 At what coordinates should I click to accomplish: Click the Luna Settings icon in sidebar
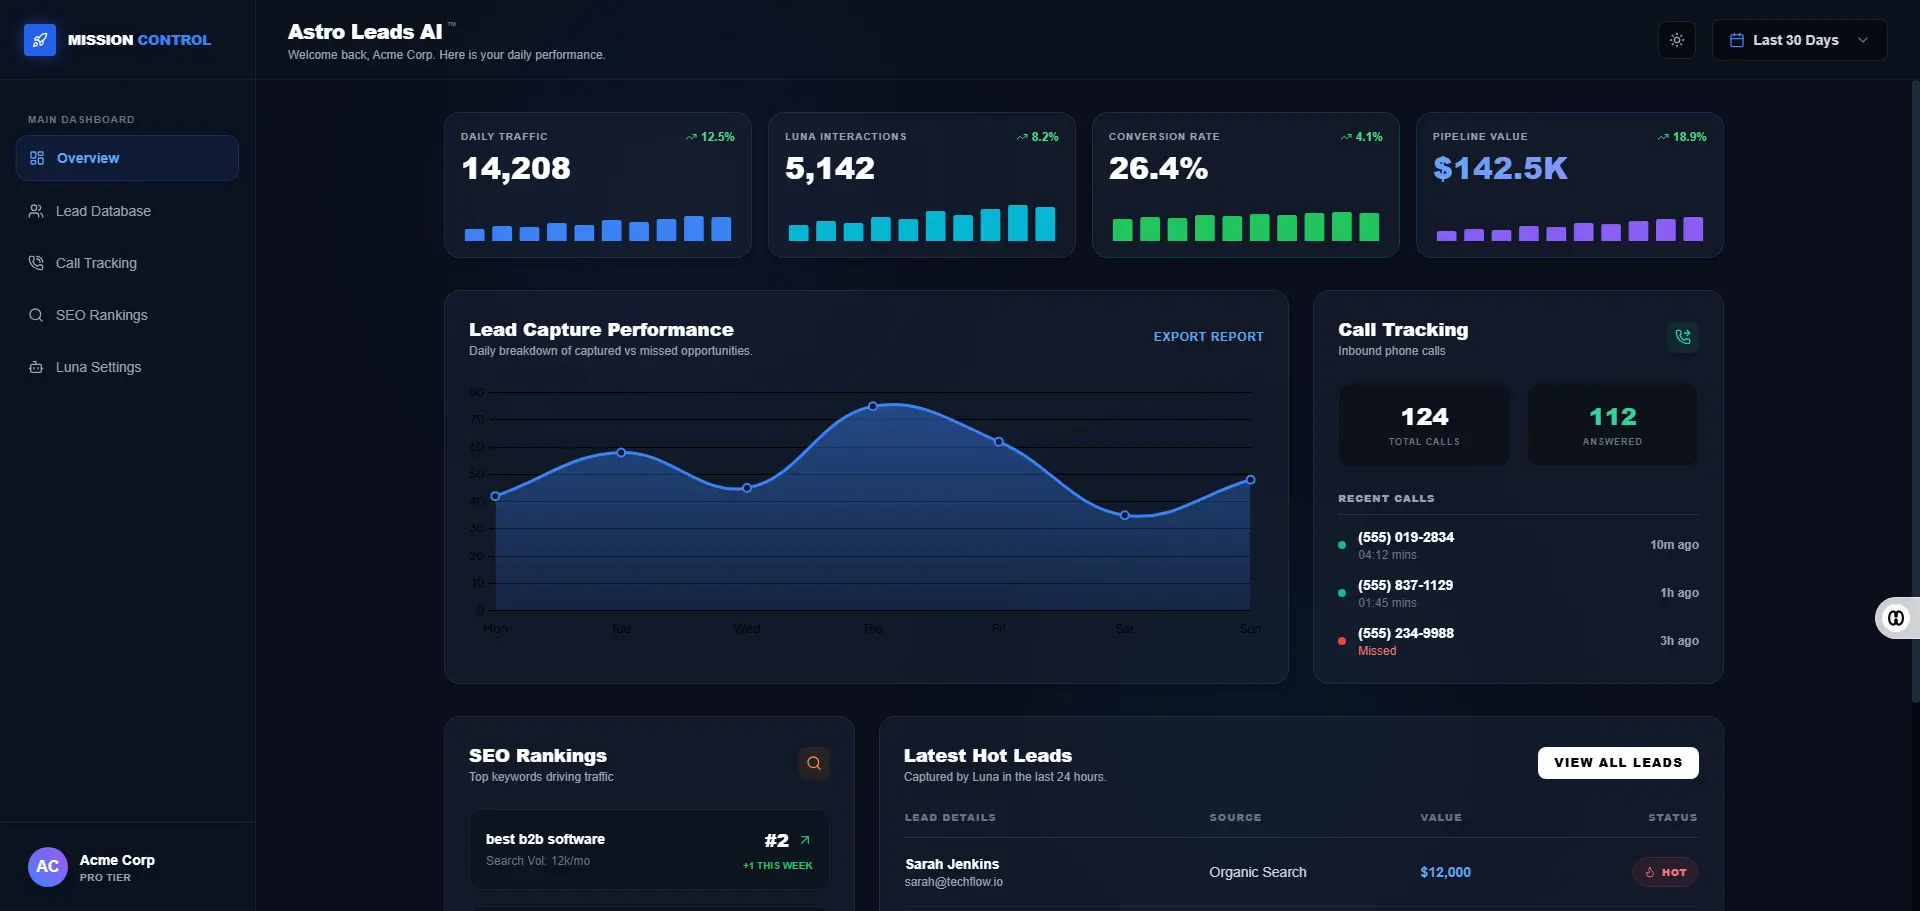click(36, 367)
